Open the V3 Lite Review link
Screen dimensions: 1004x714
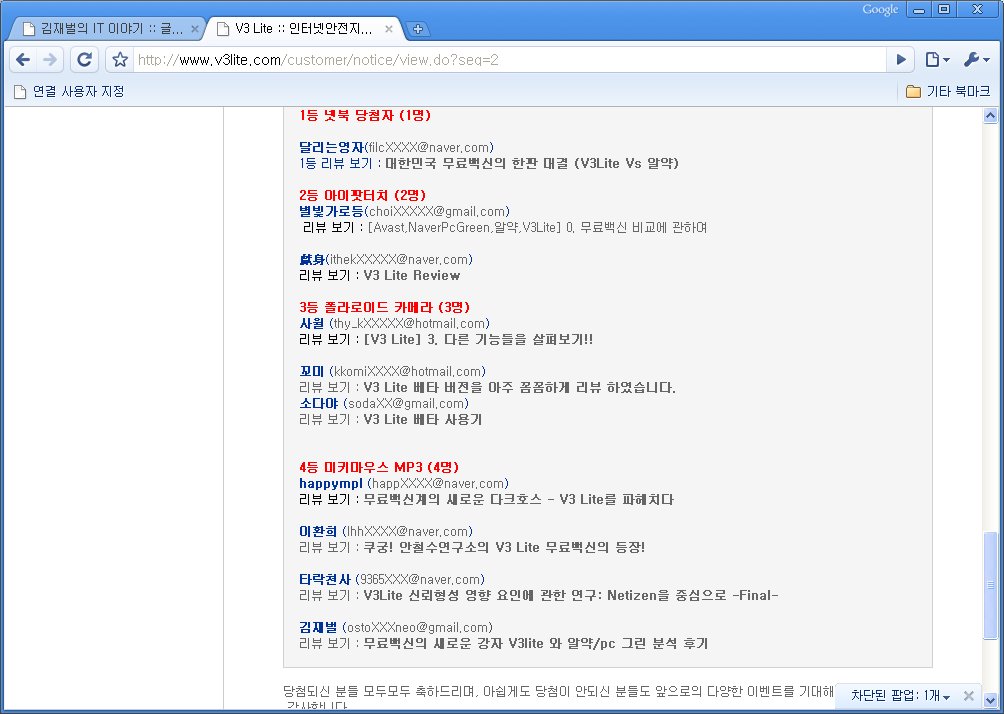(x=412, y=275)
